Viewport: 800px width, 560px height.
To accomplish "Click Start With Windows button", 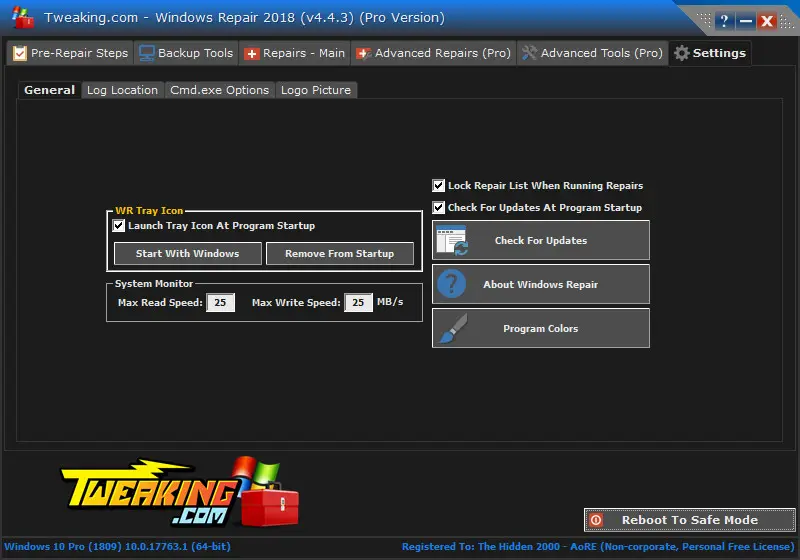I will [x=188, y=253].
